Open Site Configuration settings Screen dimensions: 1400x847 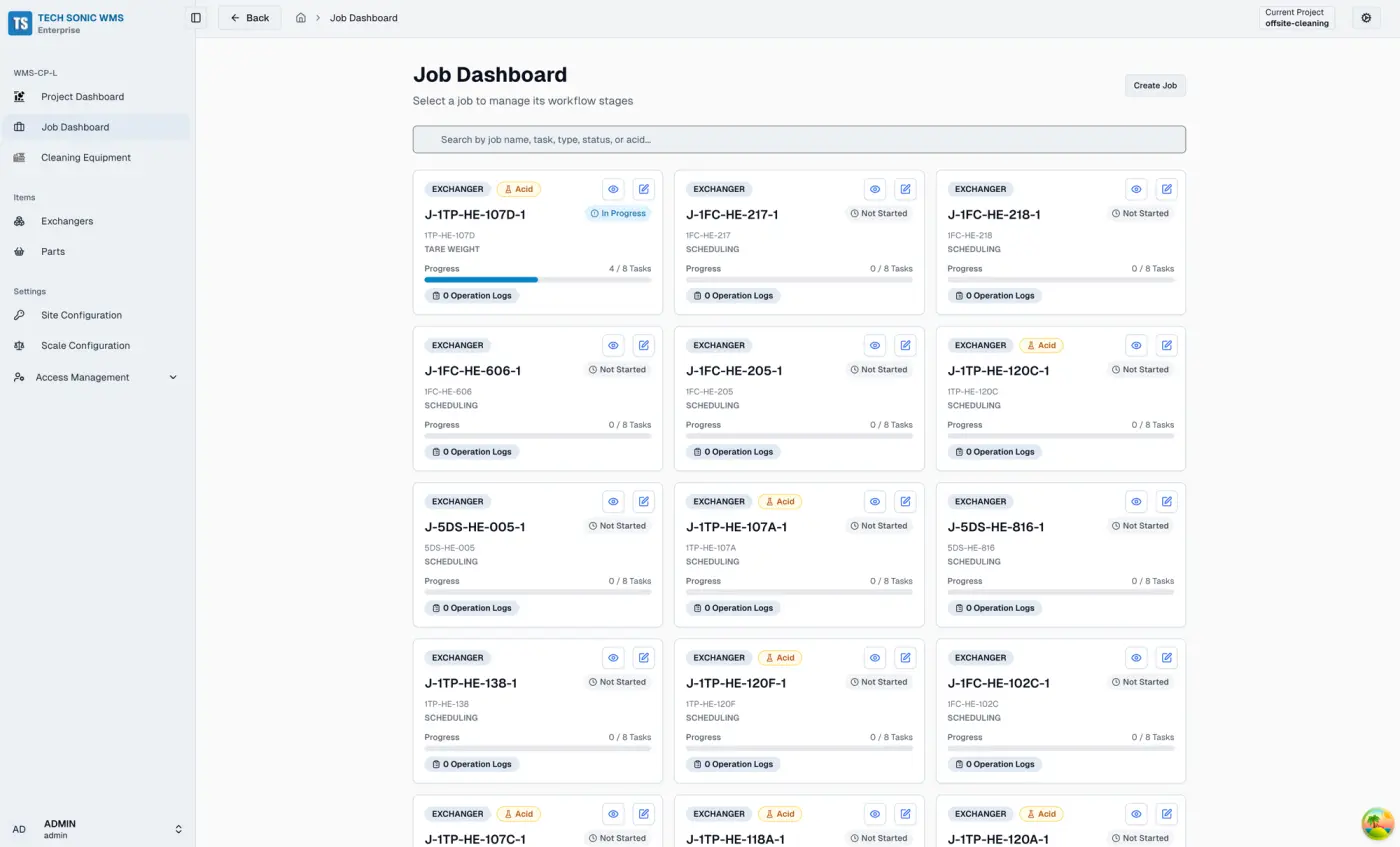coord(95,315)
